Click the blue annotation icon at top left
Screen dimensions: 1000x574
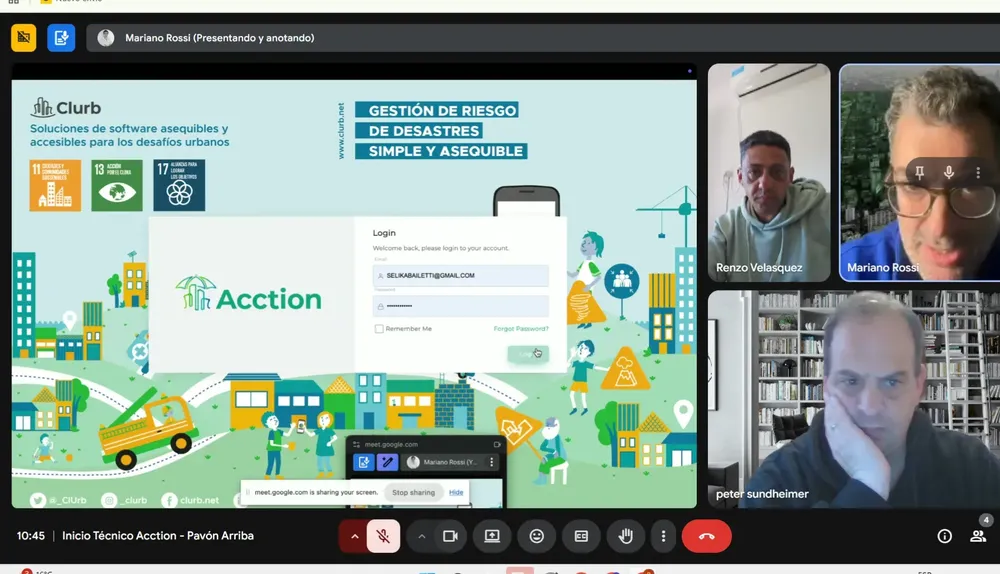pos(61,38)
